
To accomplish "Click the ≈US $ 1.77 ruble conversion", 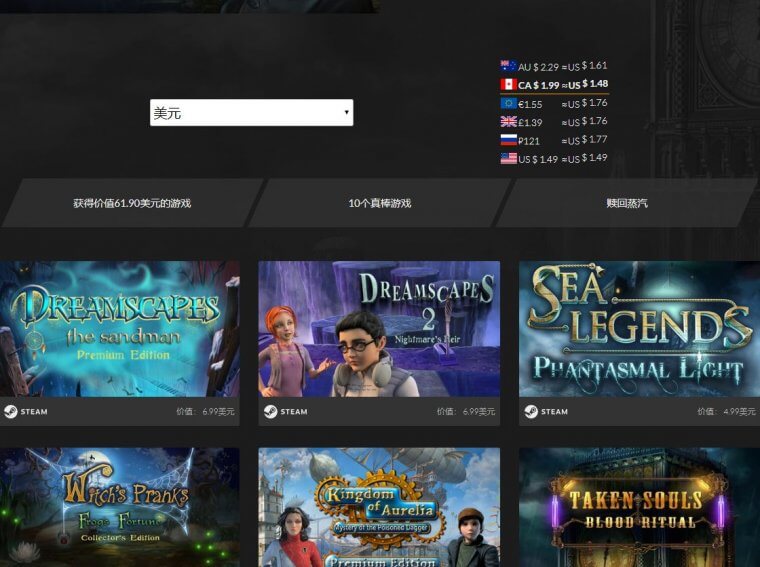I will 585,140.
